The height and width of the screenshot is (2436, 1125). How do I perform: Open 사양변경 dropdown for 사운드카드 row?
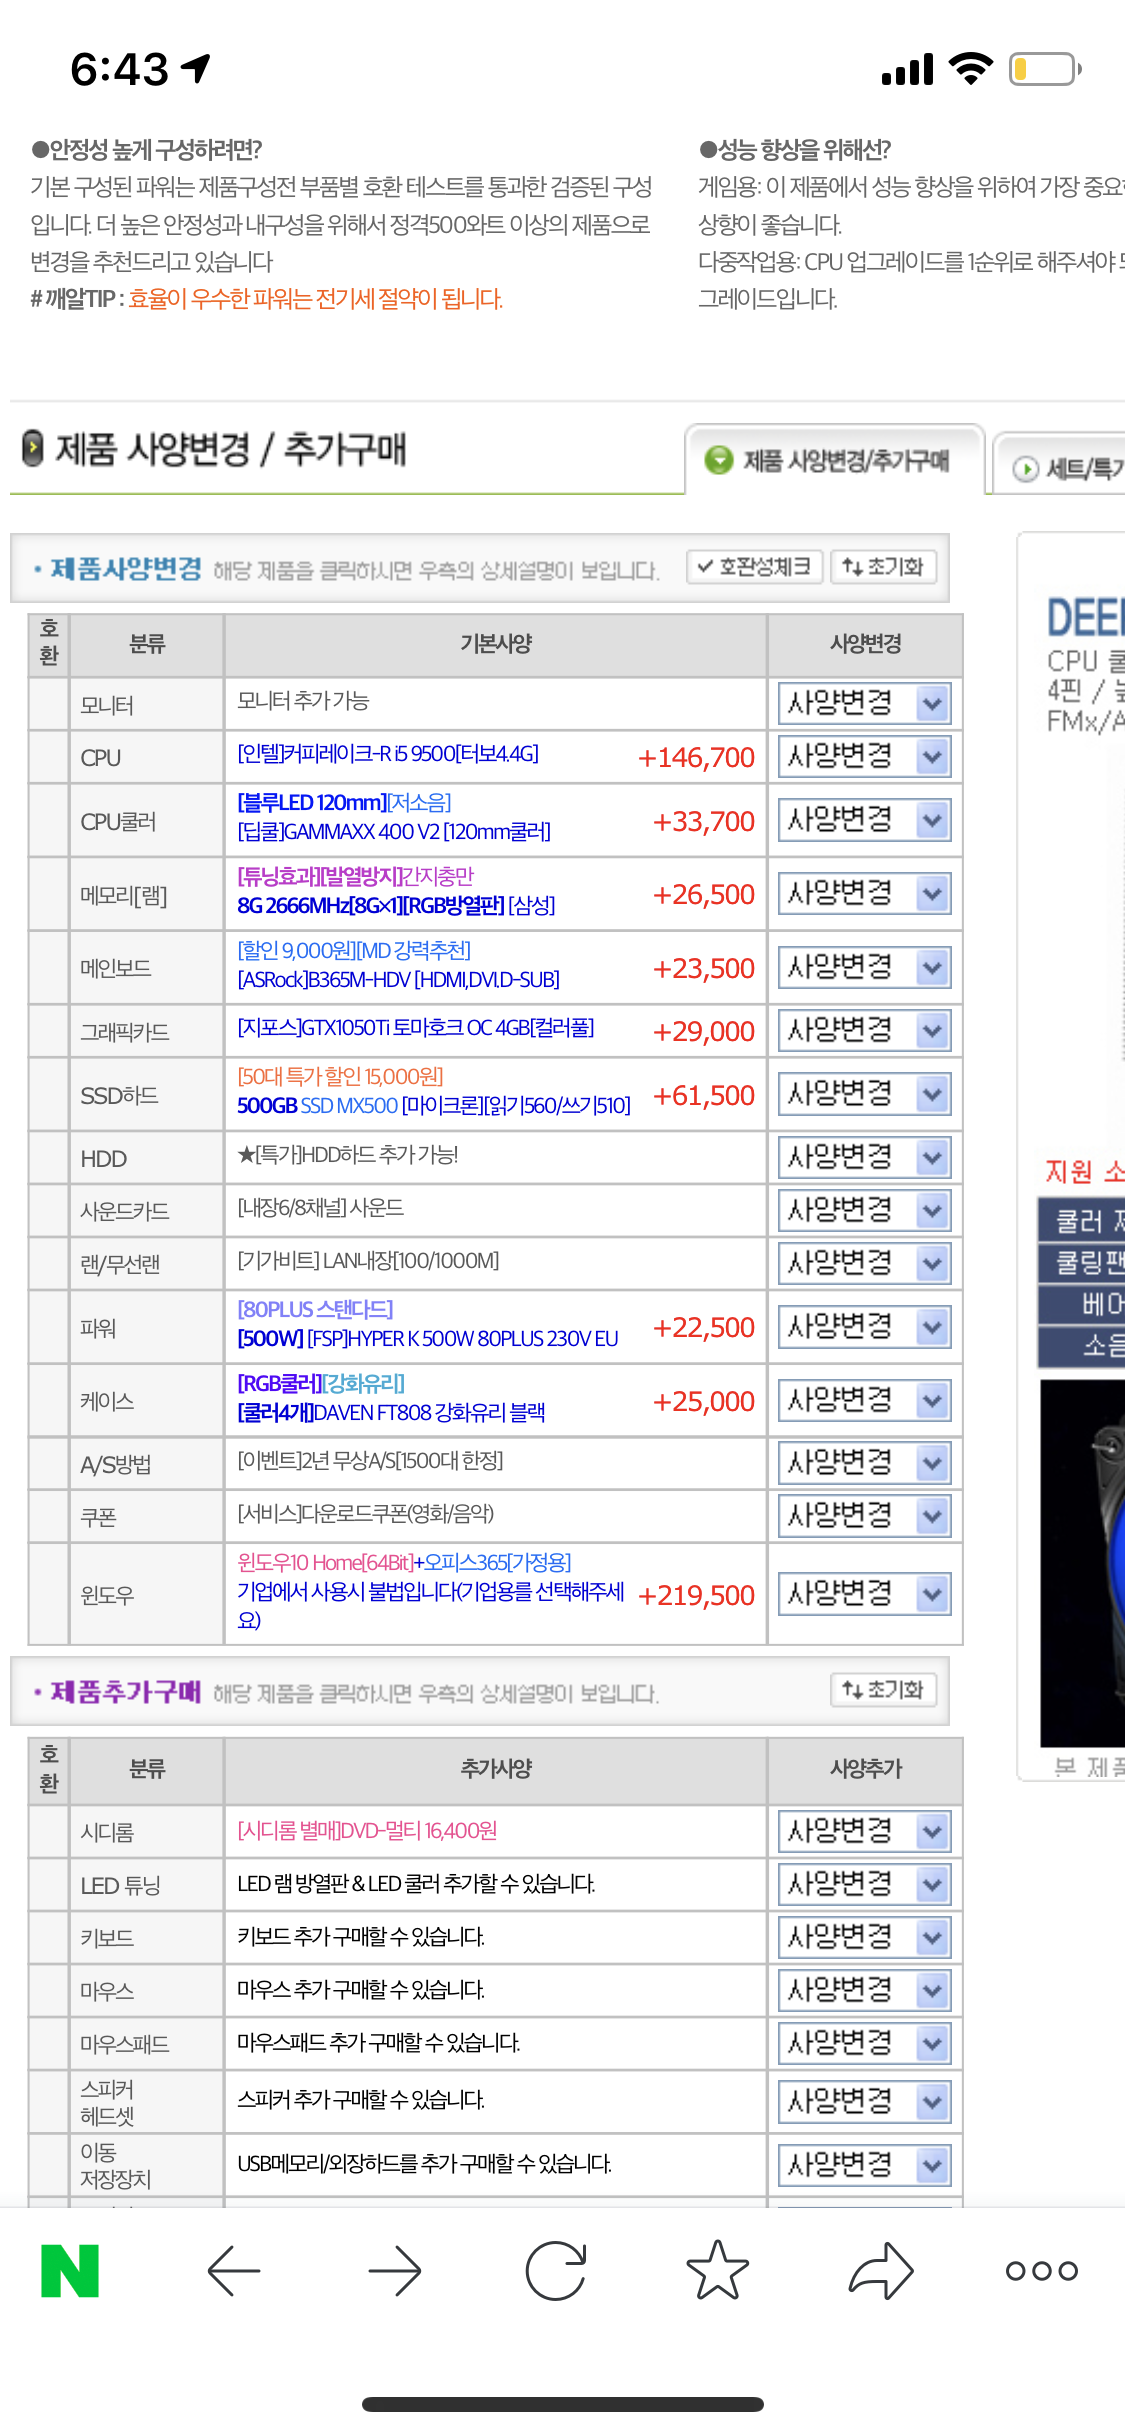(x=865, y=1210)
